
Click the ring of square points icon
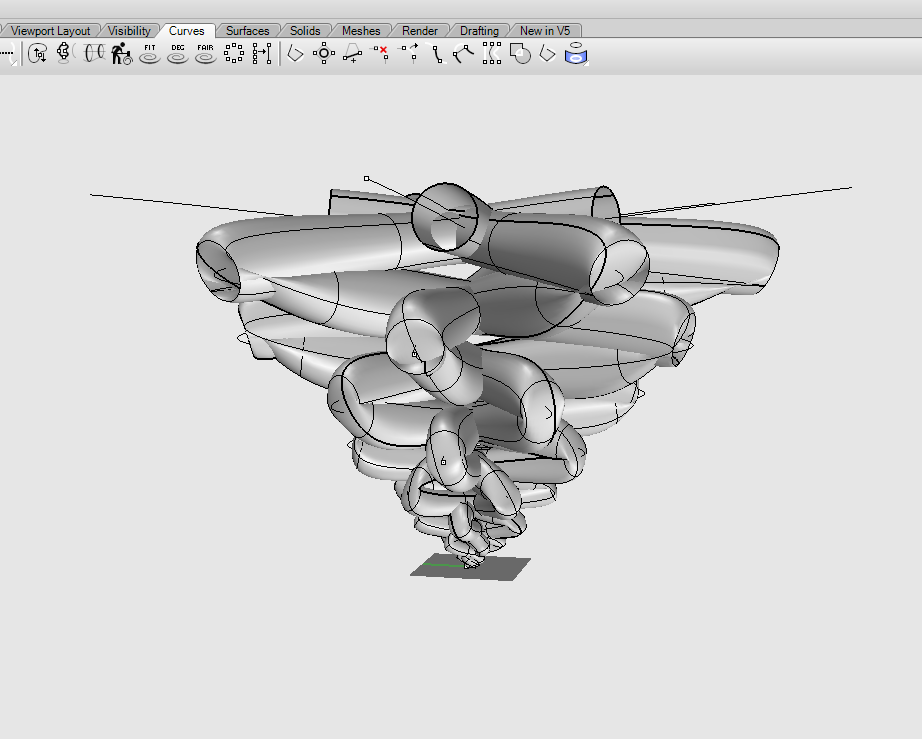[x=234, y=53]
